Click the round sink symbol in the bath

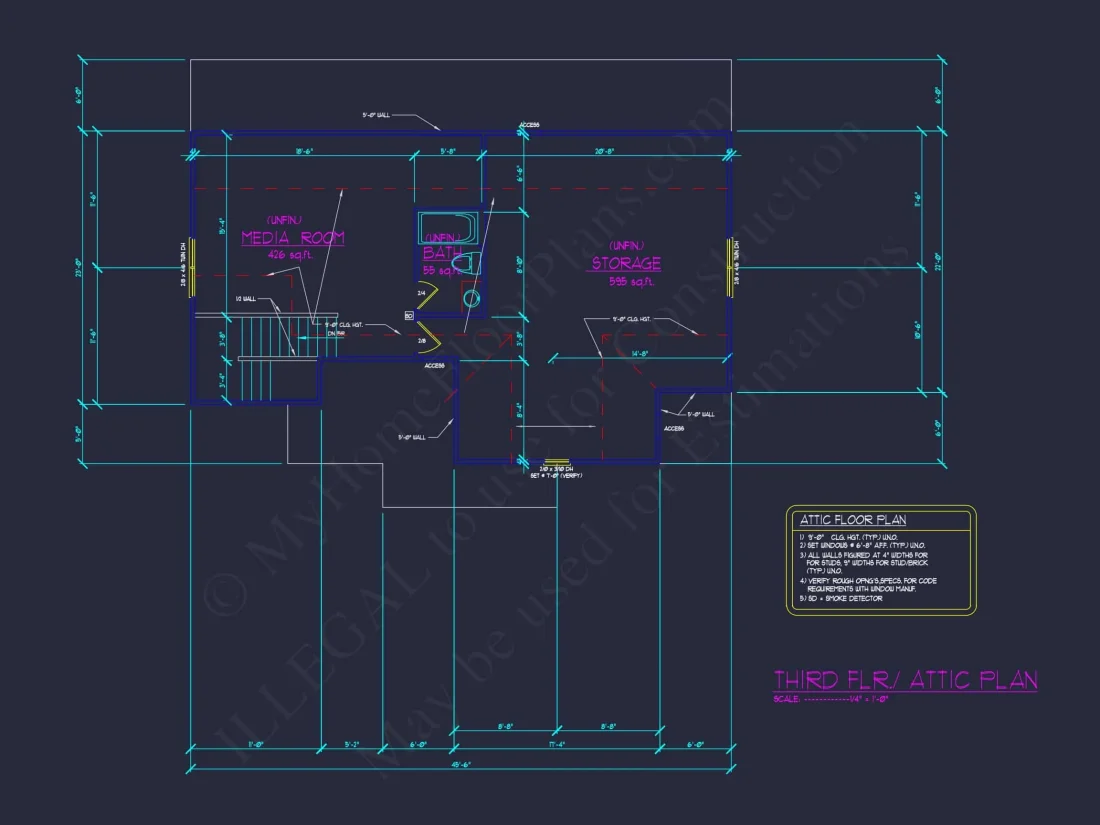pos(471,297)
